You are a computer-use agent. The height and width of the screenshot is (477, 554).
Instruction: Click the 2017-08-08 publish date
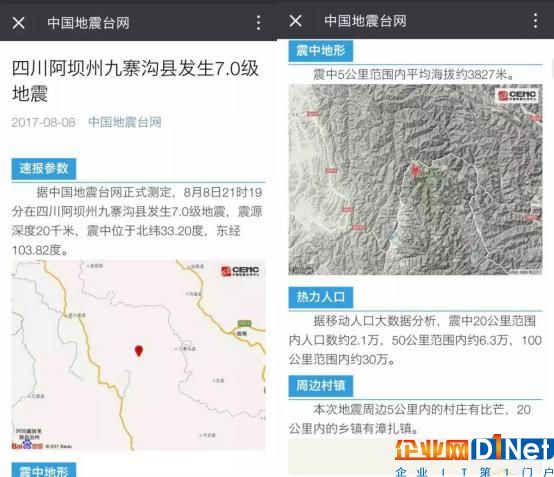tap(43, 122)
